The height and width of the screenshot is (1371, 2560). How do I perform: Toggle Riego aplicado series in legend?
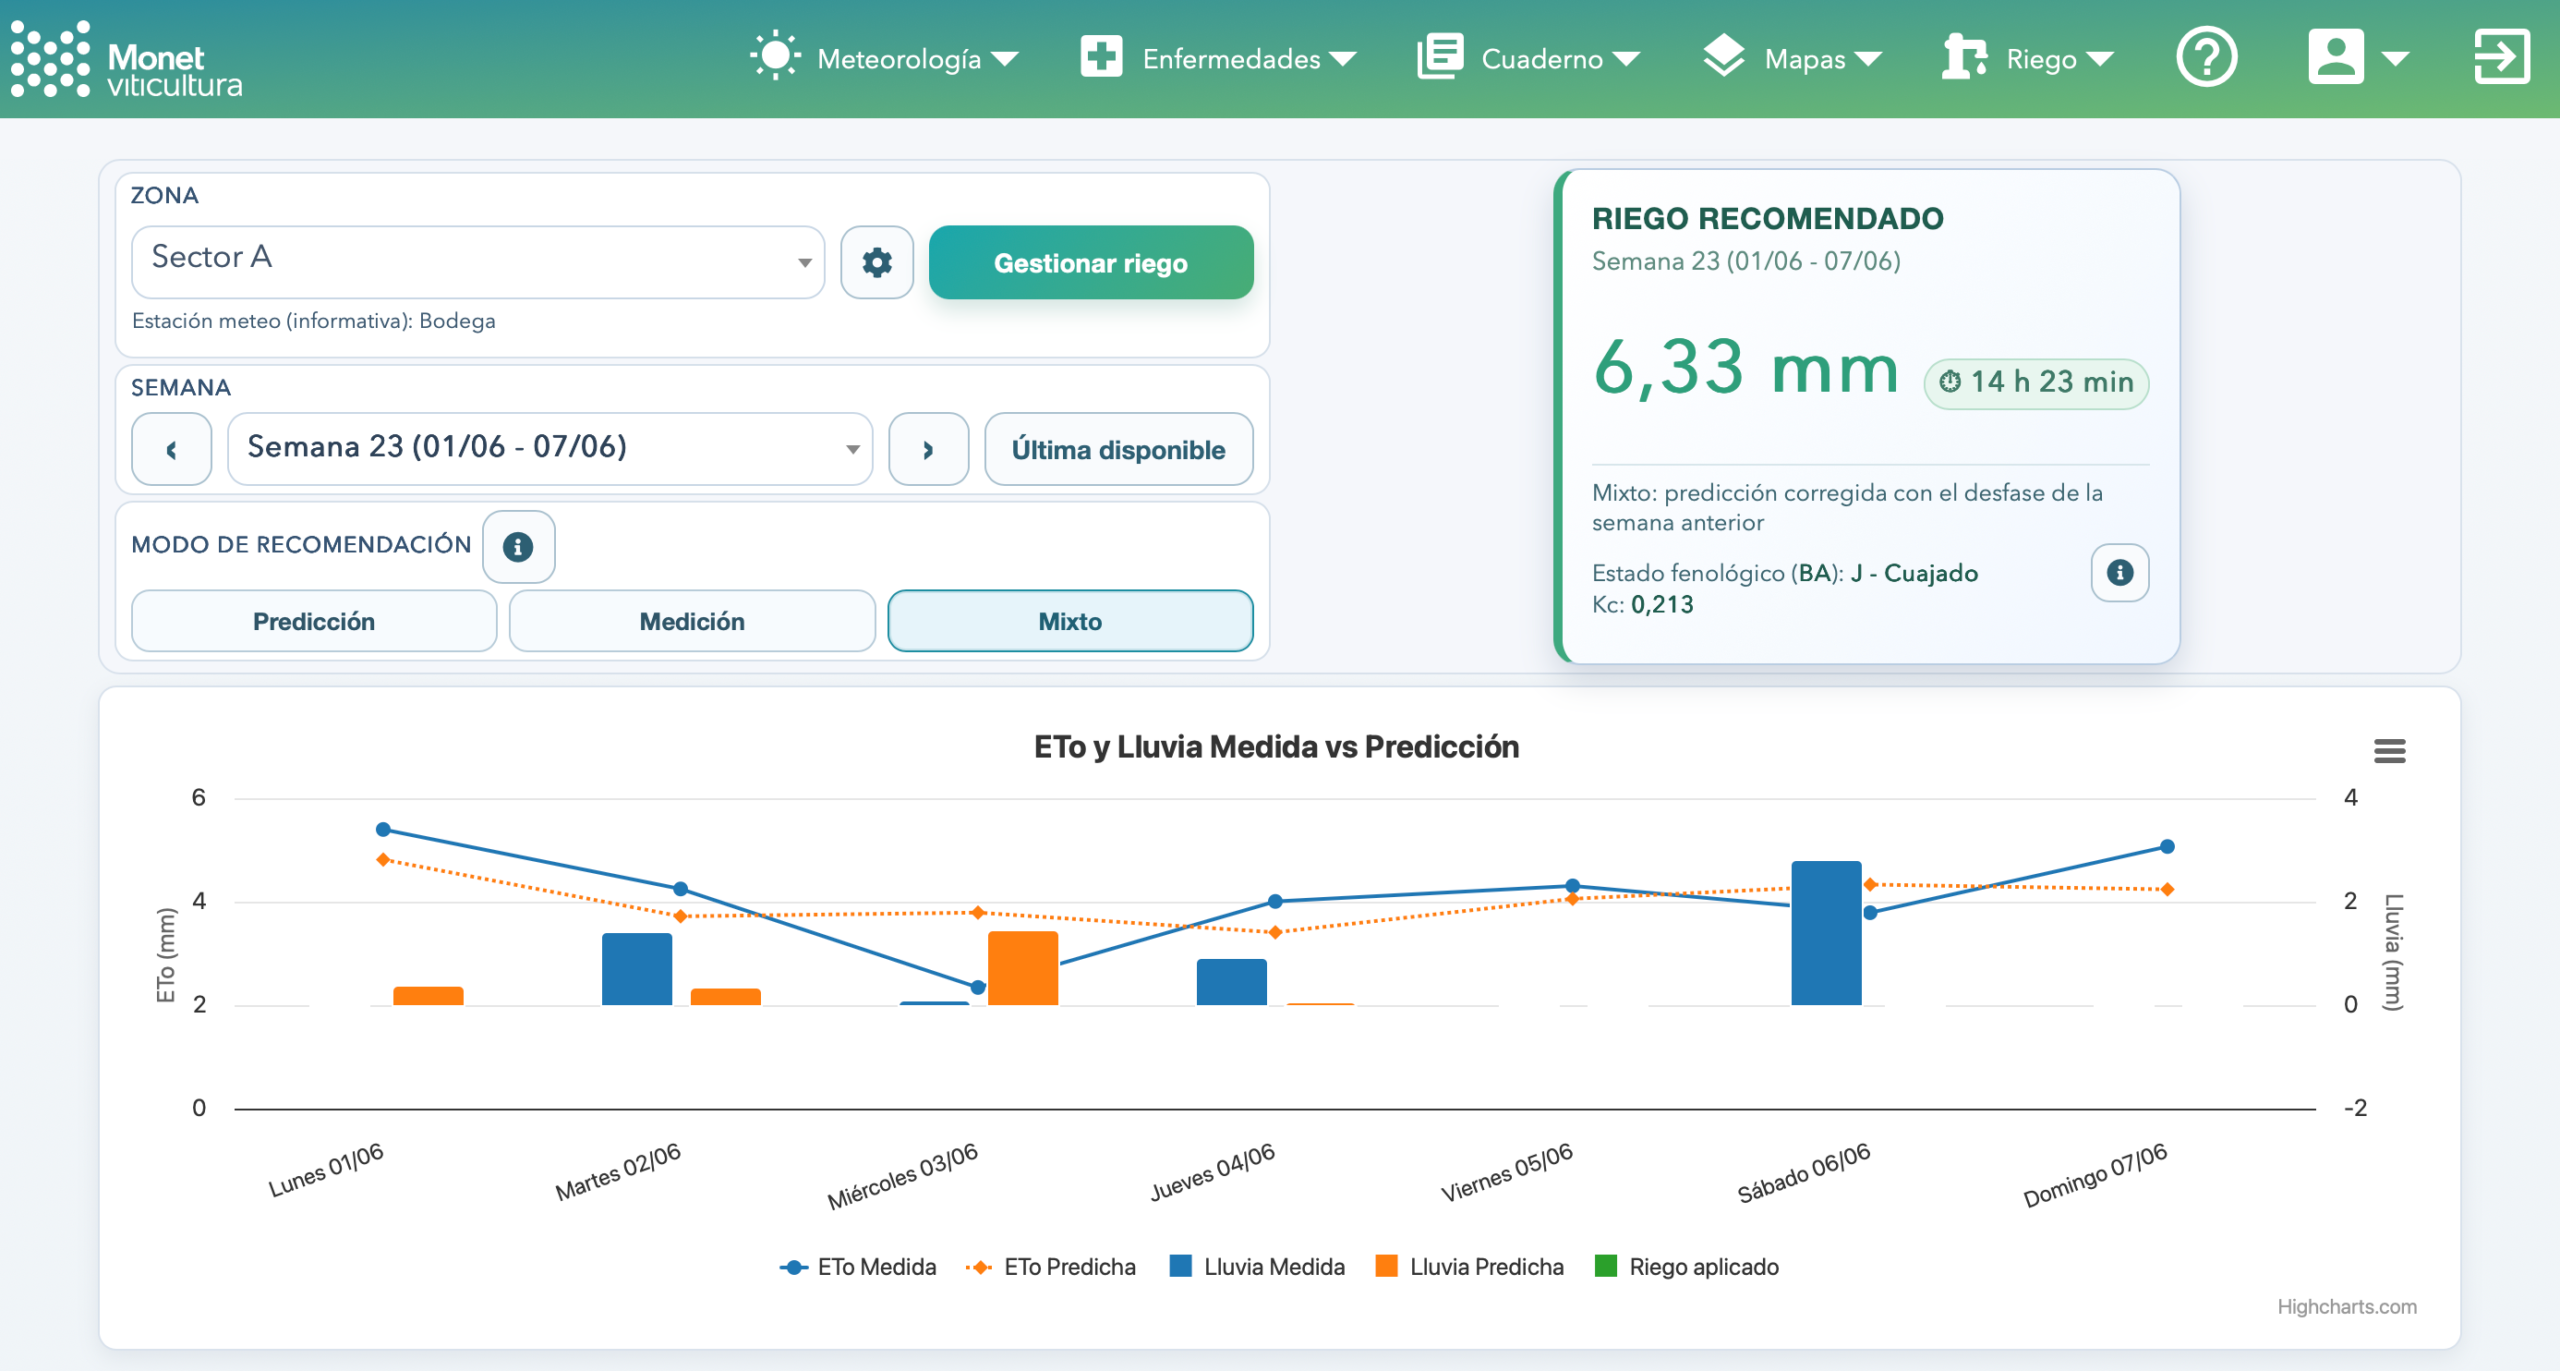(x=1687, y=1267)
